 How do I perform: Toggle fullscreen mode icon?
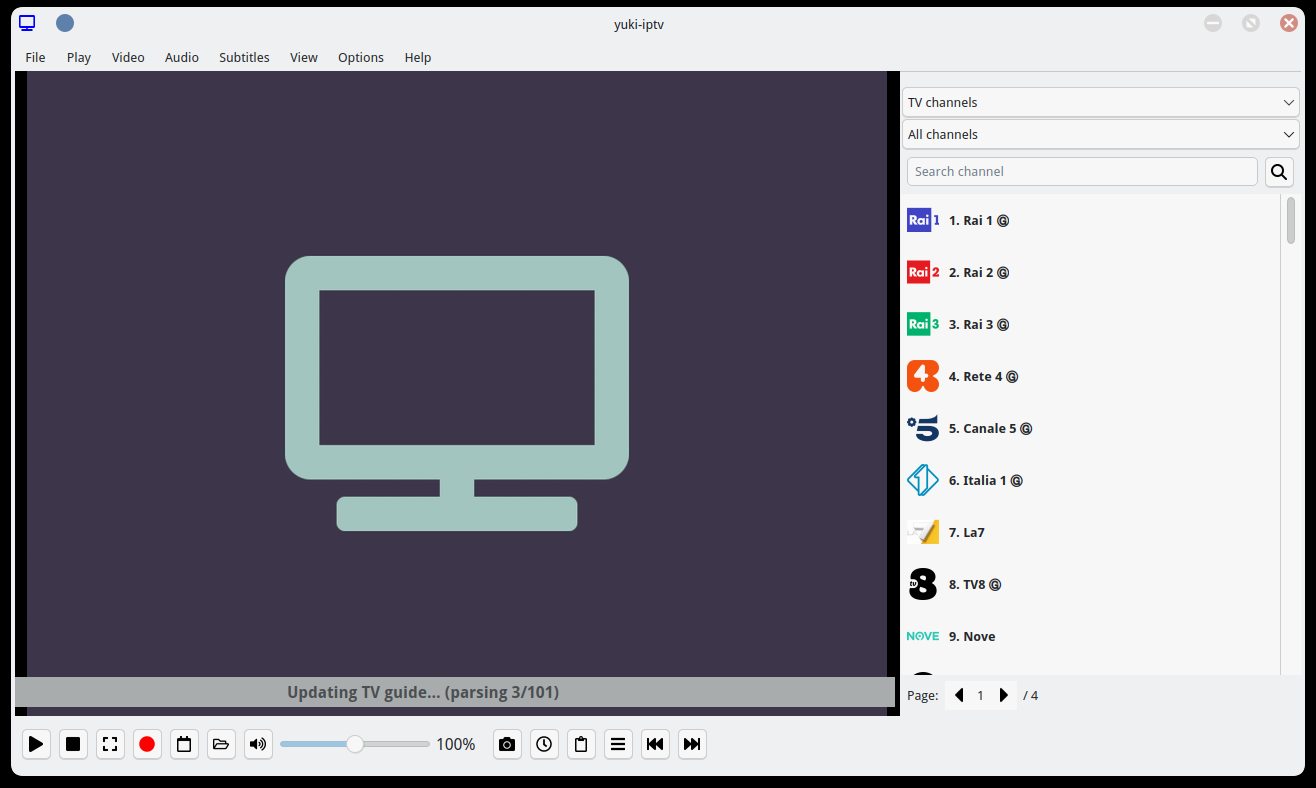(110, 744)
